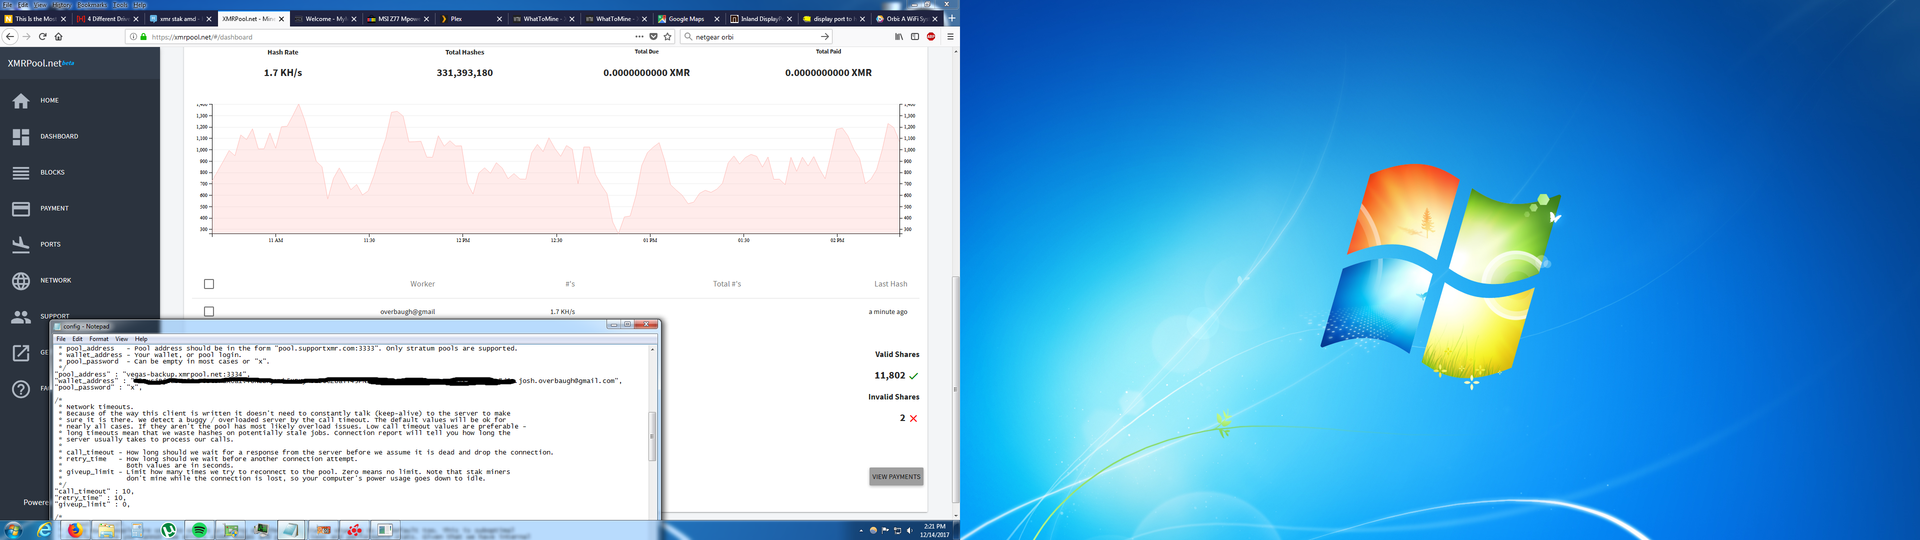Click the Firefox taskbar icon

click(75, 530)
